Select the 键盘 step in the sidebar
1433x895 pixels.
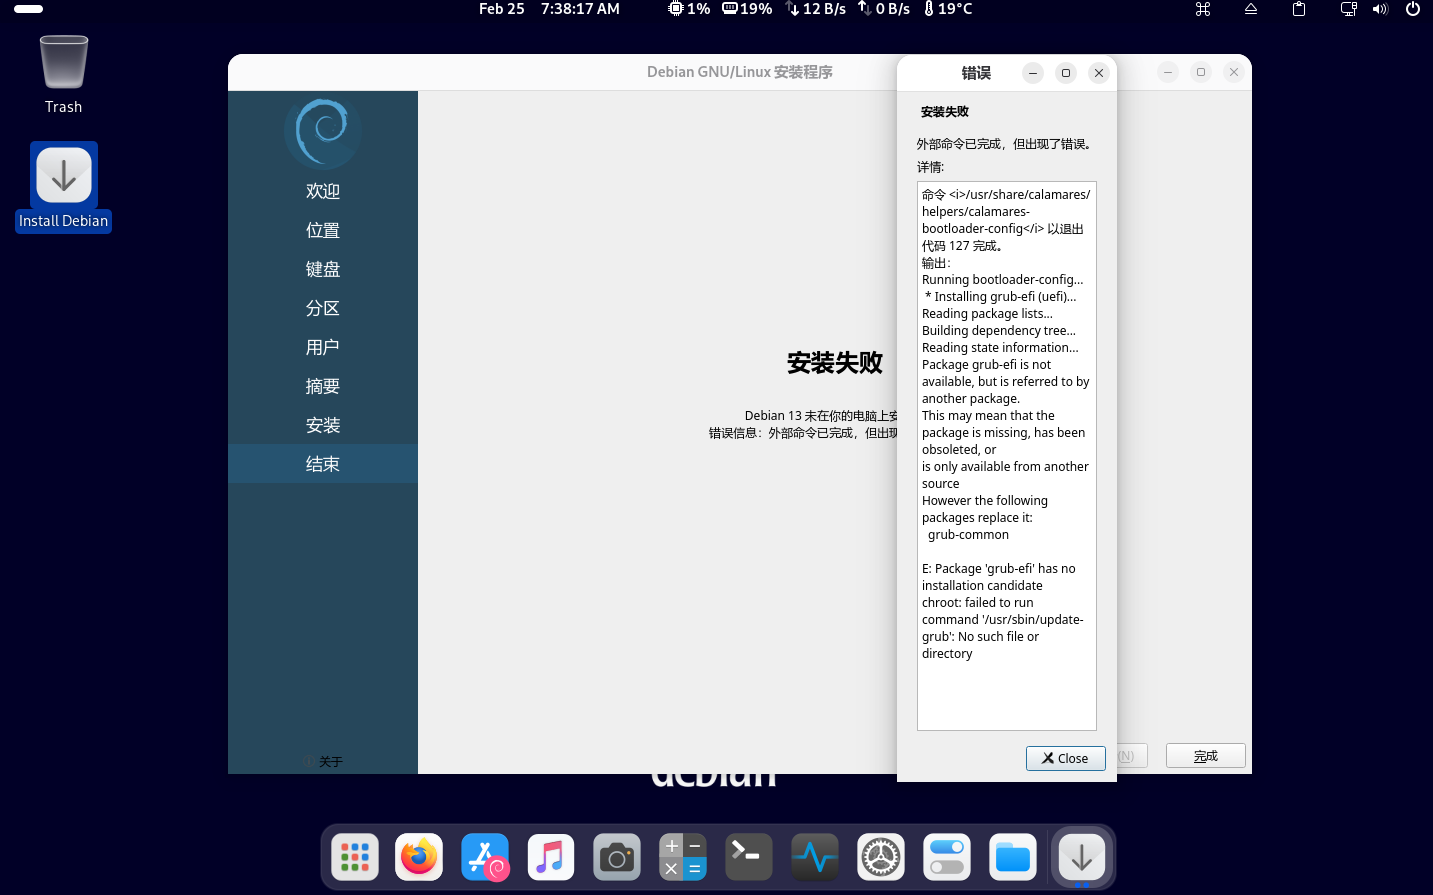point(323,269)
